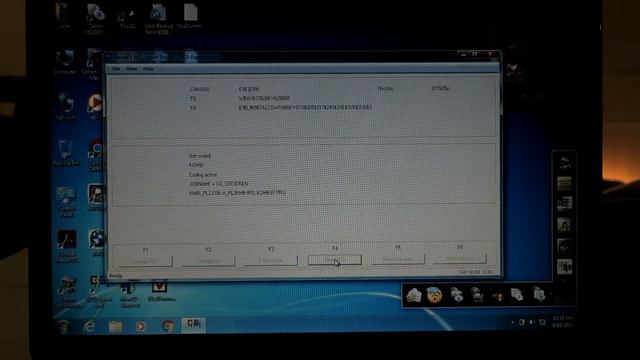This screenshot has height=360, width=640.
Task: Click the Windows Start orb
Action: [x=64, y=327]
